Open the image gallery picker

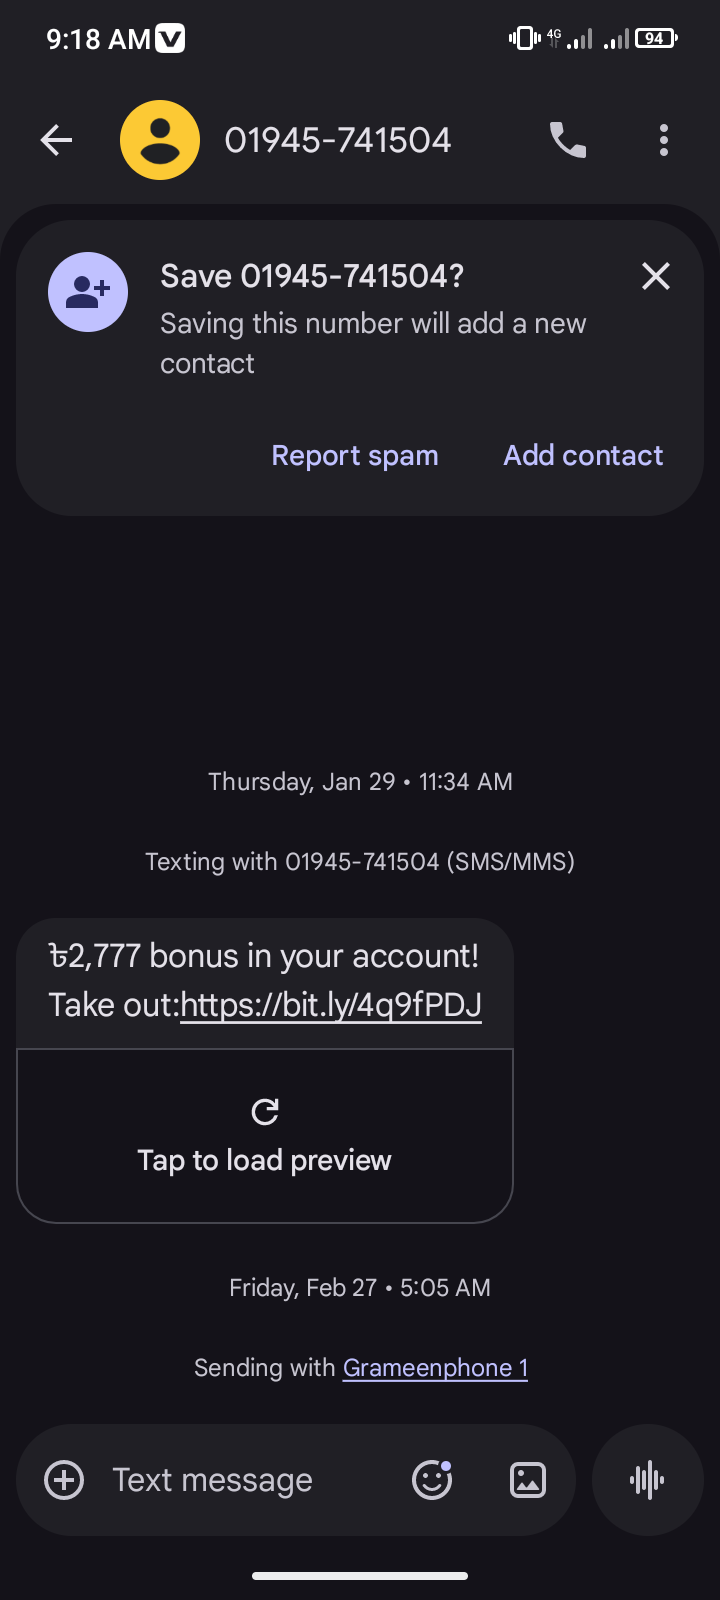(528, 1480)
